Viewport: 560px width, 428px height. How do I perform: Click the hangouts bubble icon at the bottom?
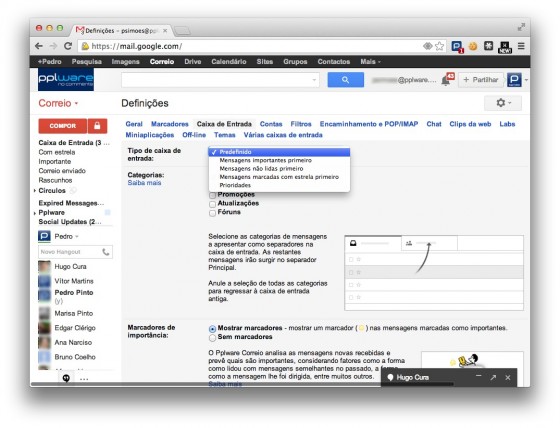[66, 378]
